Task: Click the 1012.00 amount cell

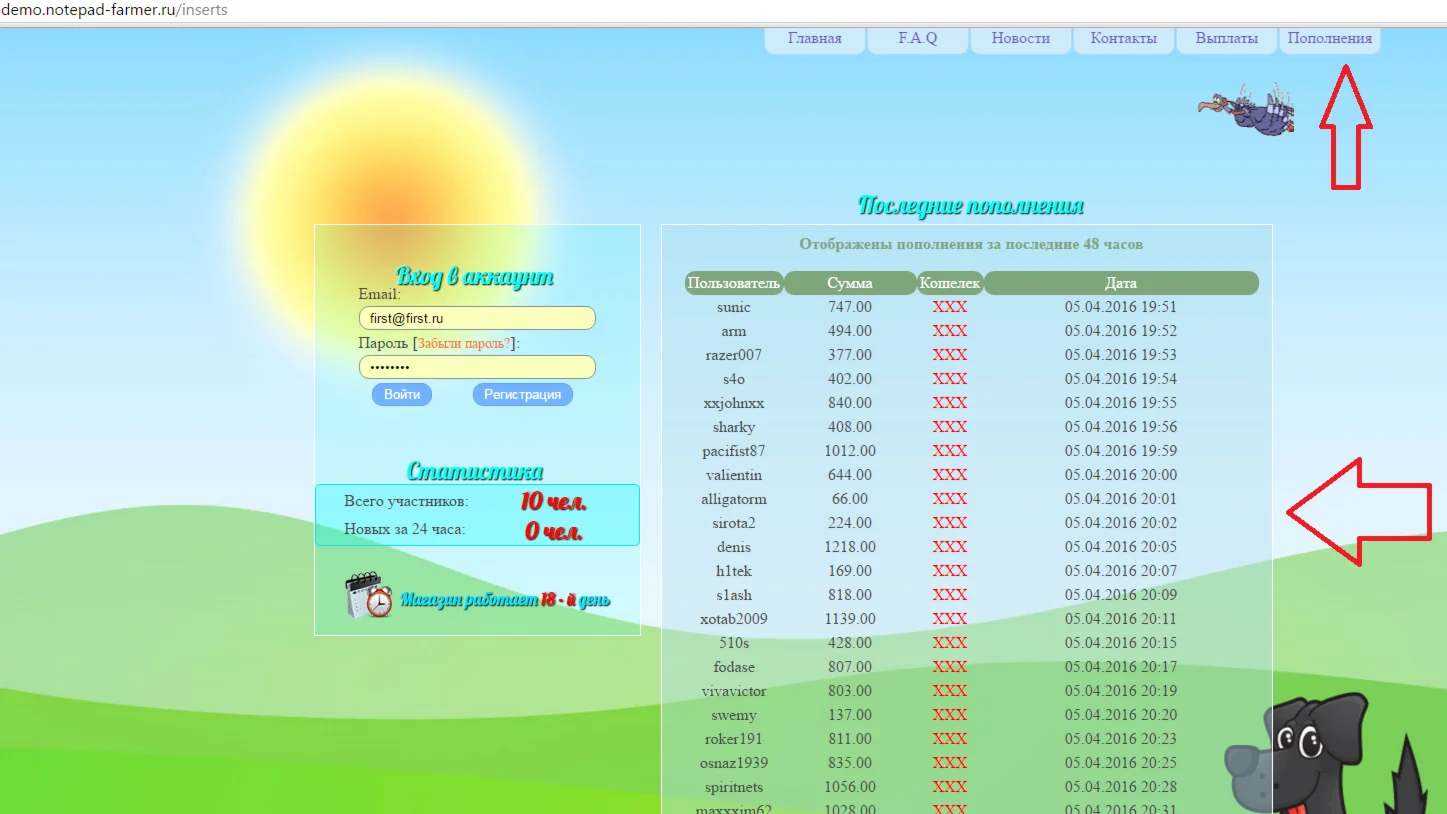Action: 850,451
